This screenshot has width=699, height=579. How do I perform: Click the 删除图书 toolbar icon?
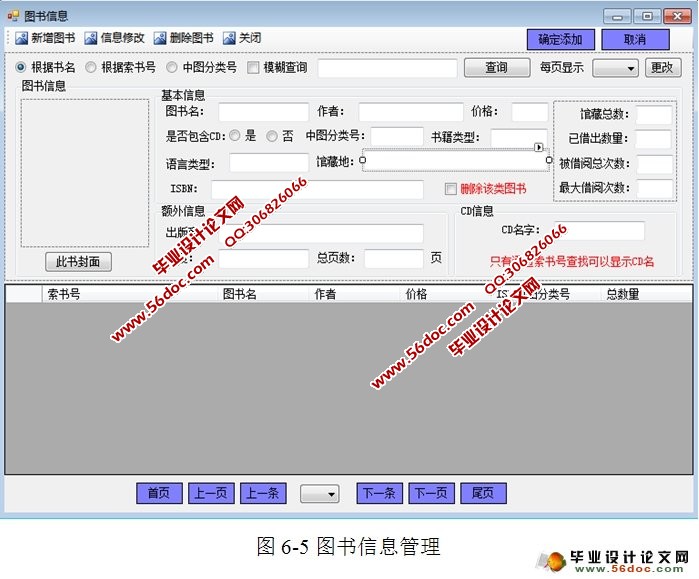click(160, 38)
